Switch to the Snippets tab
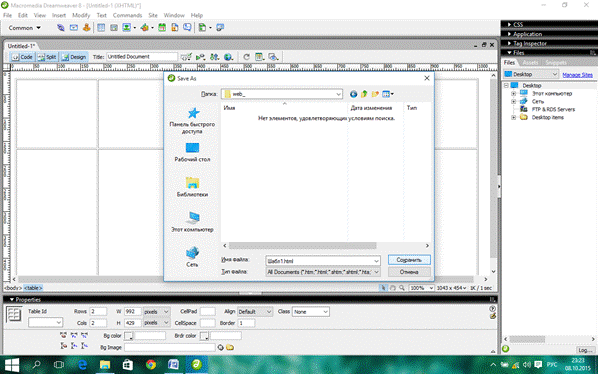598x374 pixels. point(556,63)
